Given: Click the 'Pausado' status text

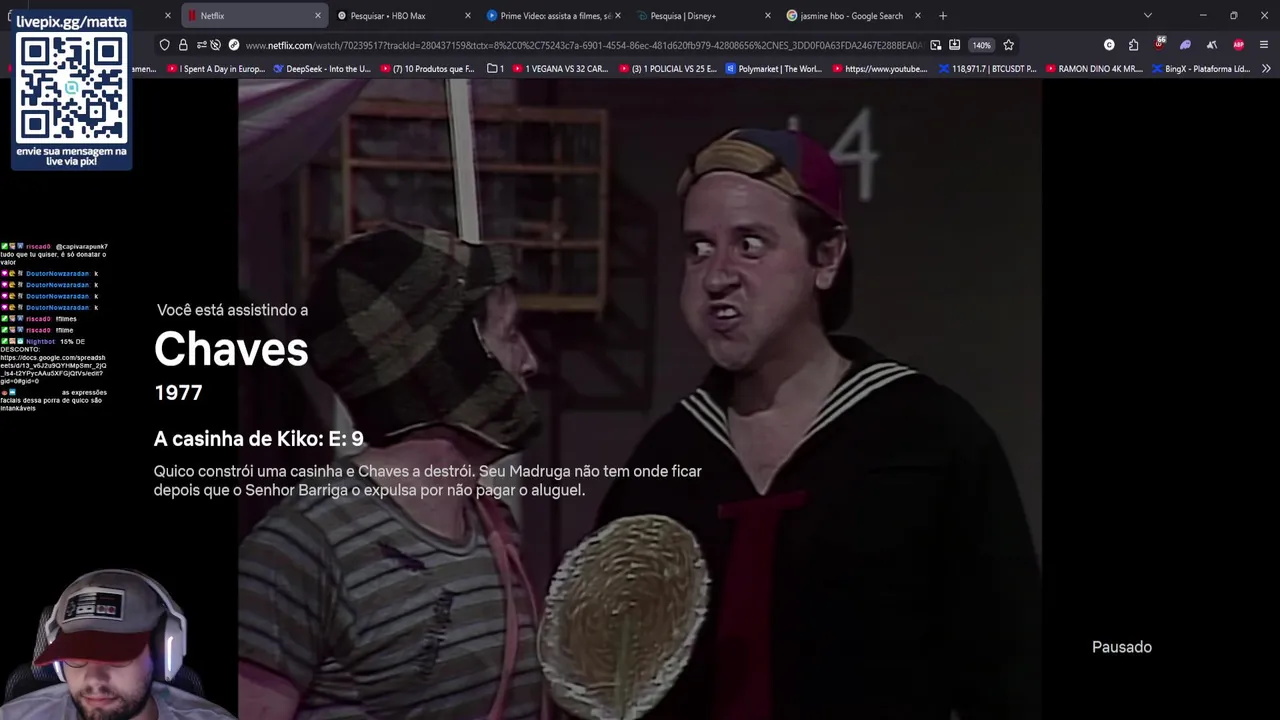Looking at the screenshot, I should (x=1122, y=647).
